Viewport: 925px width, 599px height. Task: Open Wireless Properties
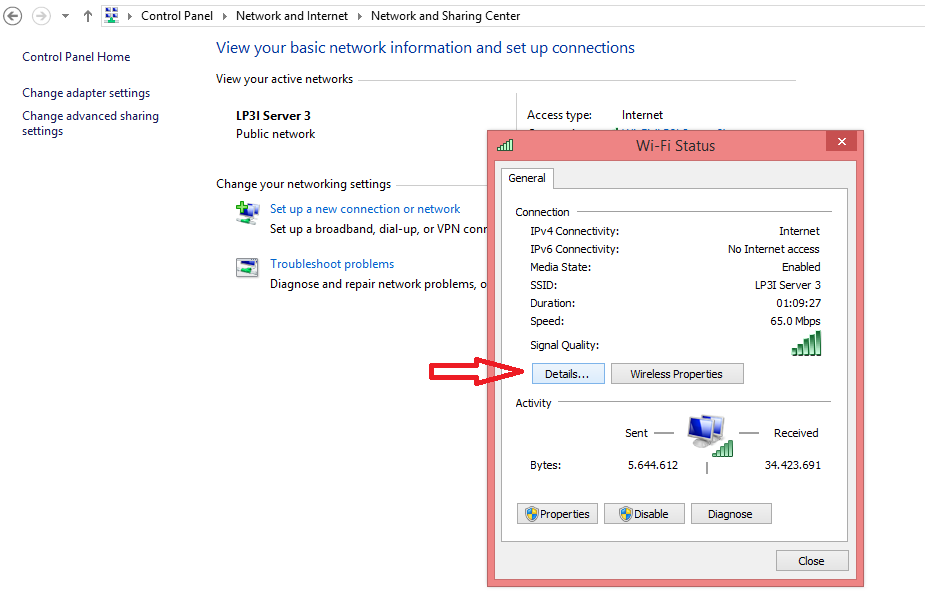coord(677,374)
